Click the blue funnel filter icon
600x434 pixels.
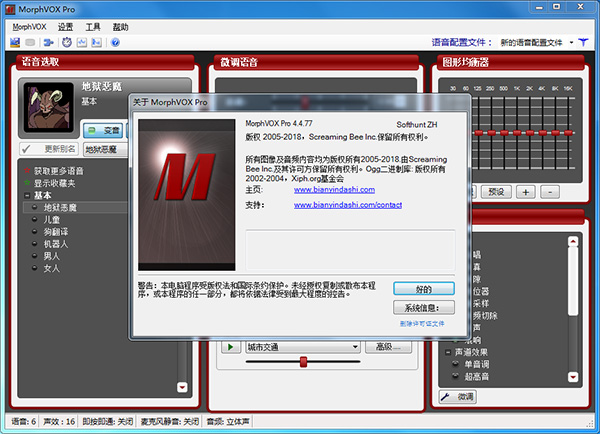[584, 42]
